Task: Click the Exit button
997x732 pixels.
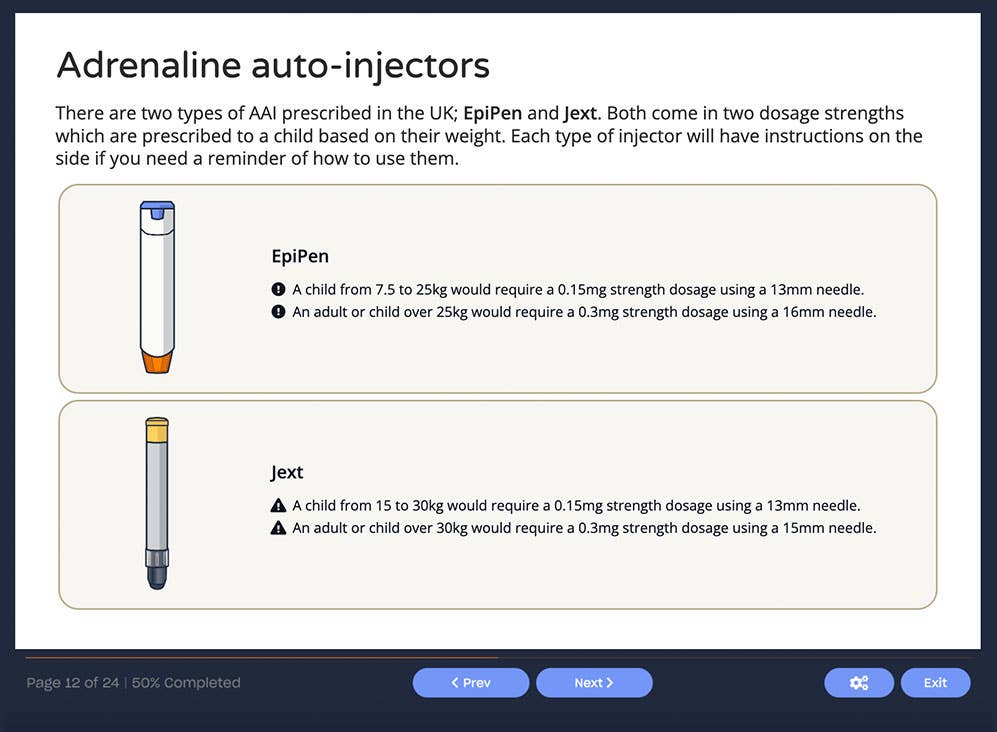Action: click(935, 683)
